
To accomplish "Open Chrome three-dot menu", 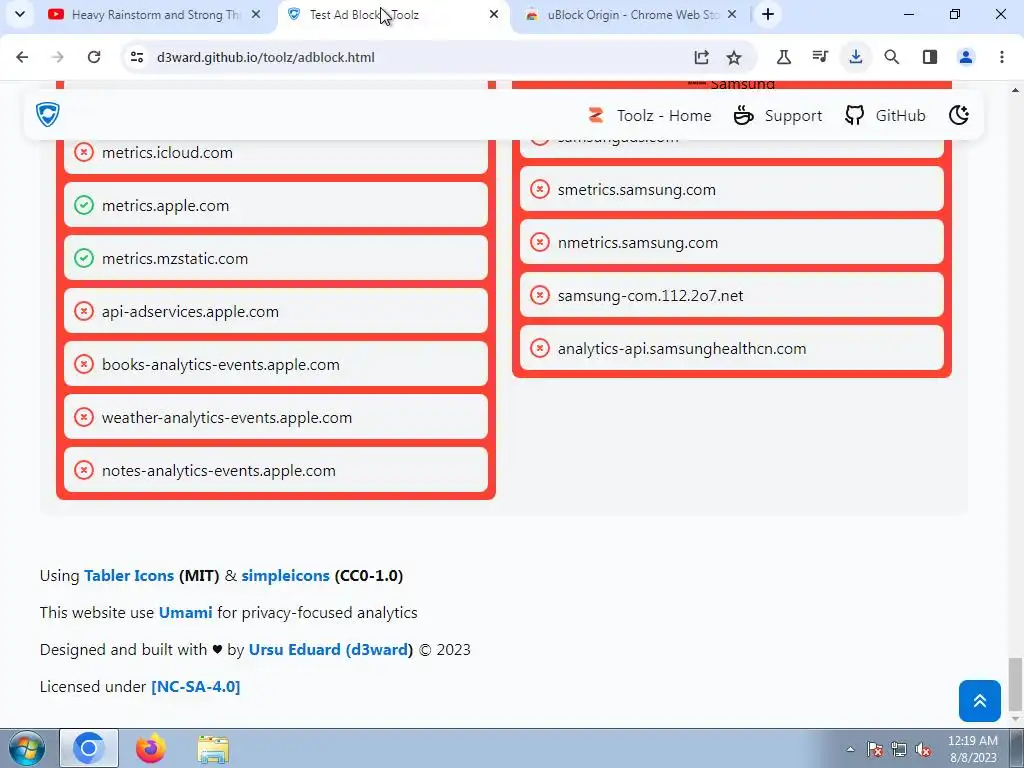I will (x=1002, y=57).
